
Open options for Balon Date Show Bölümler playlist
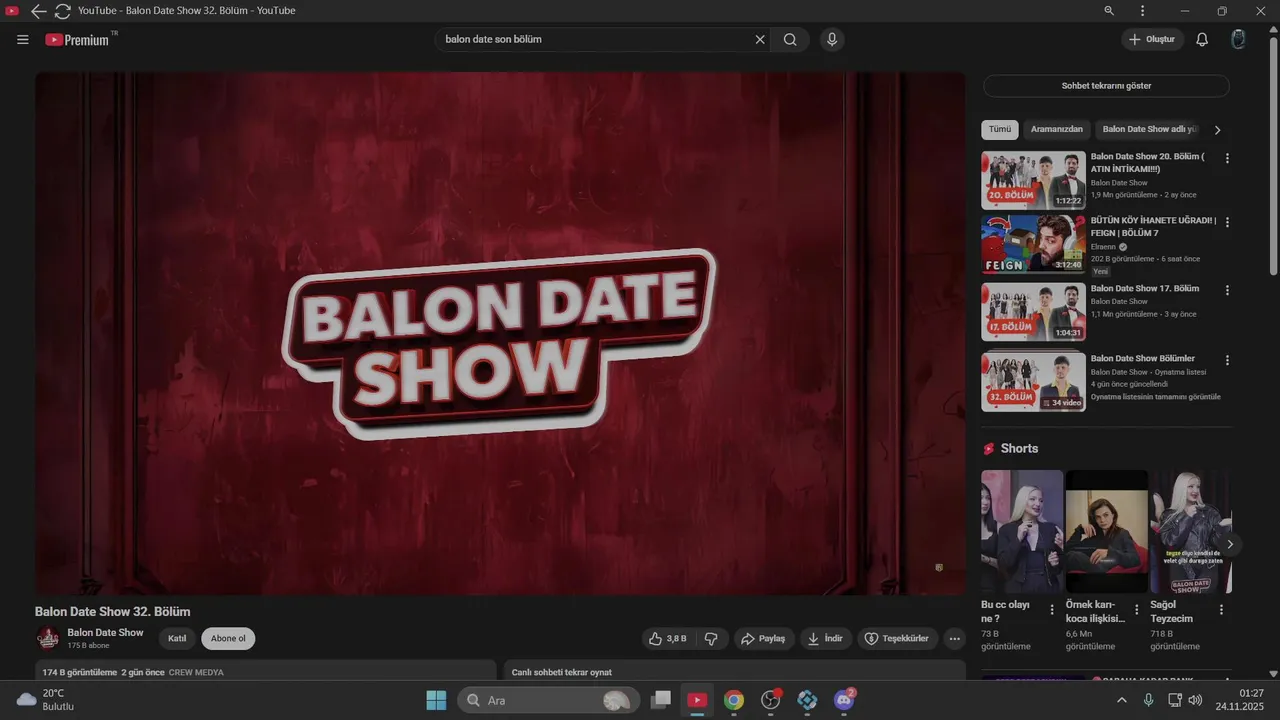point(1227,360)
